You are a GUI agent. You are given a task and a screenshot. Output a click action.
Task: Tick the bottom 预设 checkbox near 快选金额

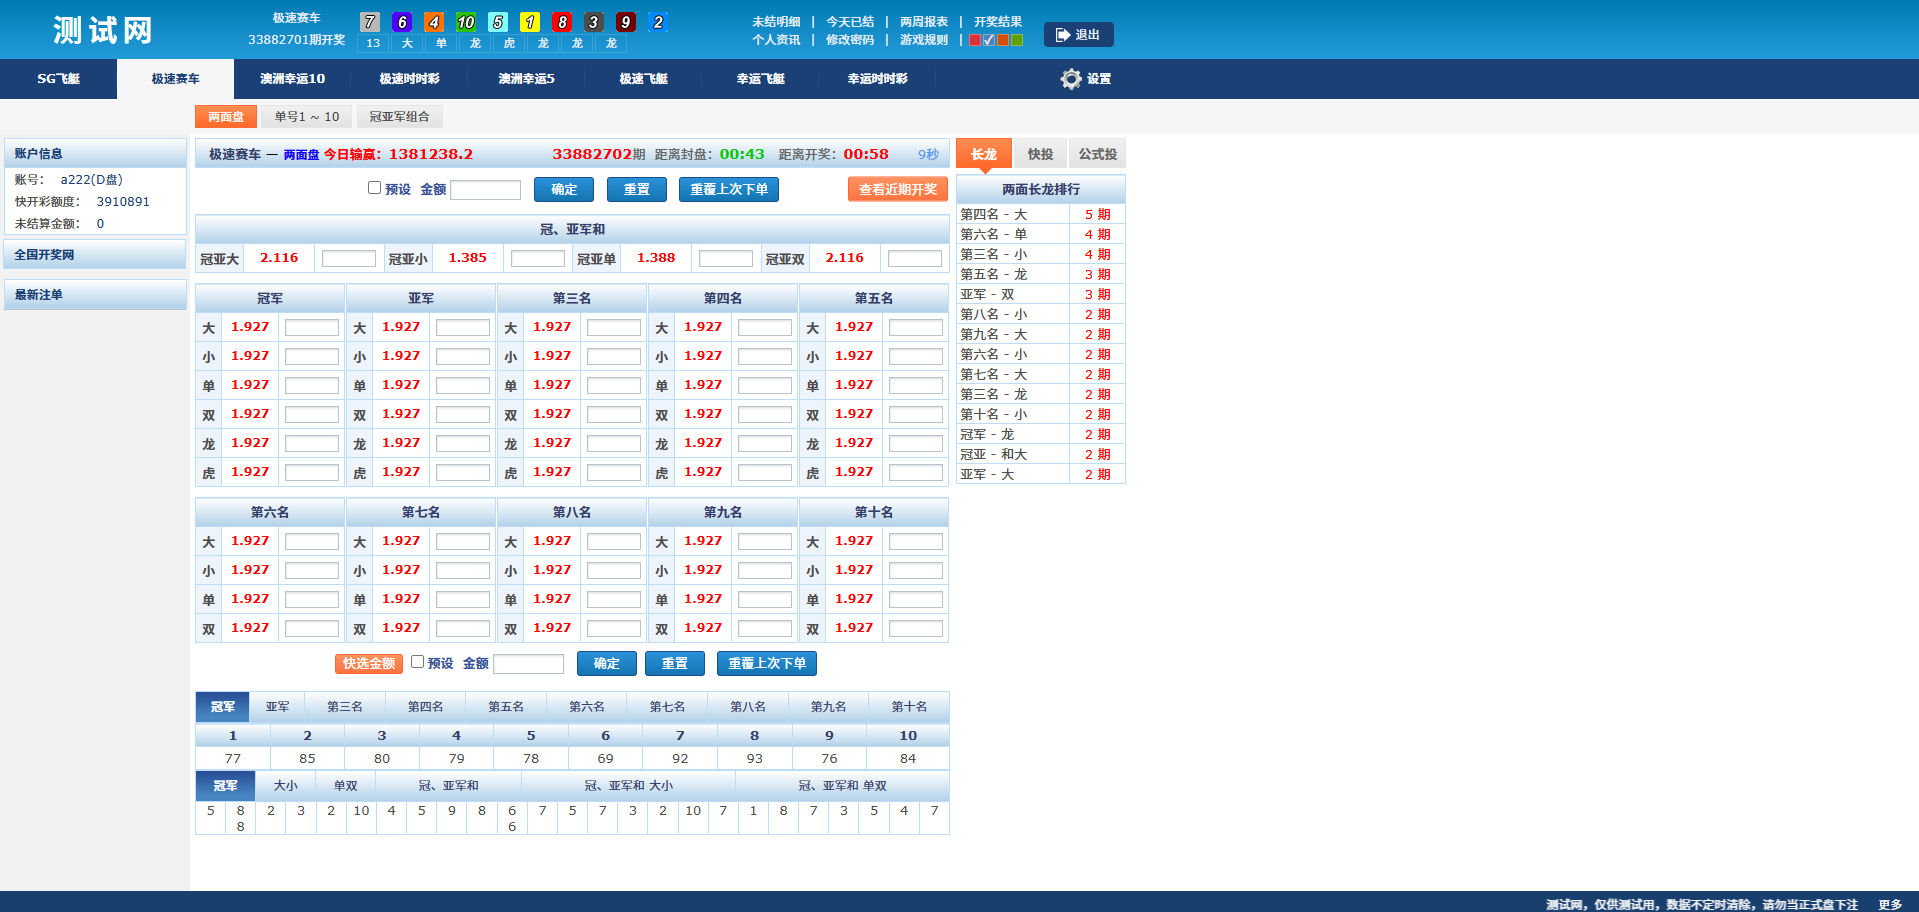pos(417,662)
